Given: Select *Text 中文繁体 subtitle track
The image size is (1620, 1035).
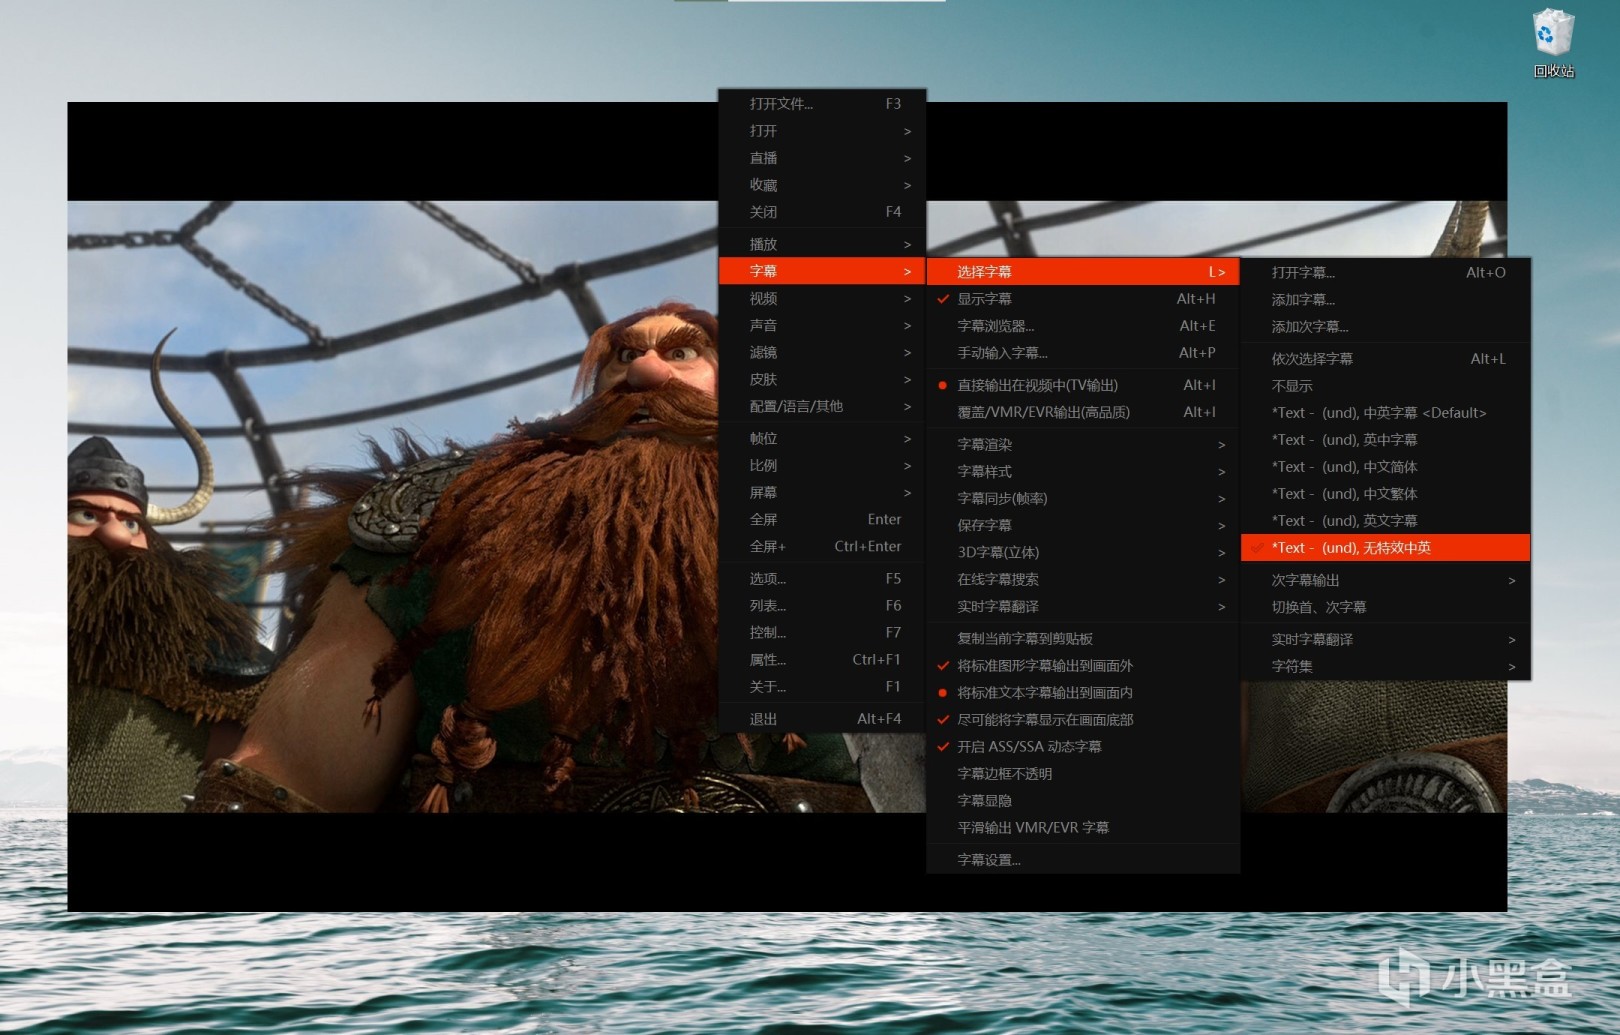Looking at the screenshot, I should pyautogui.click(x=1386, y=493).
